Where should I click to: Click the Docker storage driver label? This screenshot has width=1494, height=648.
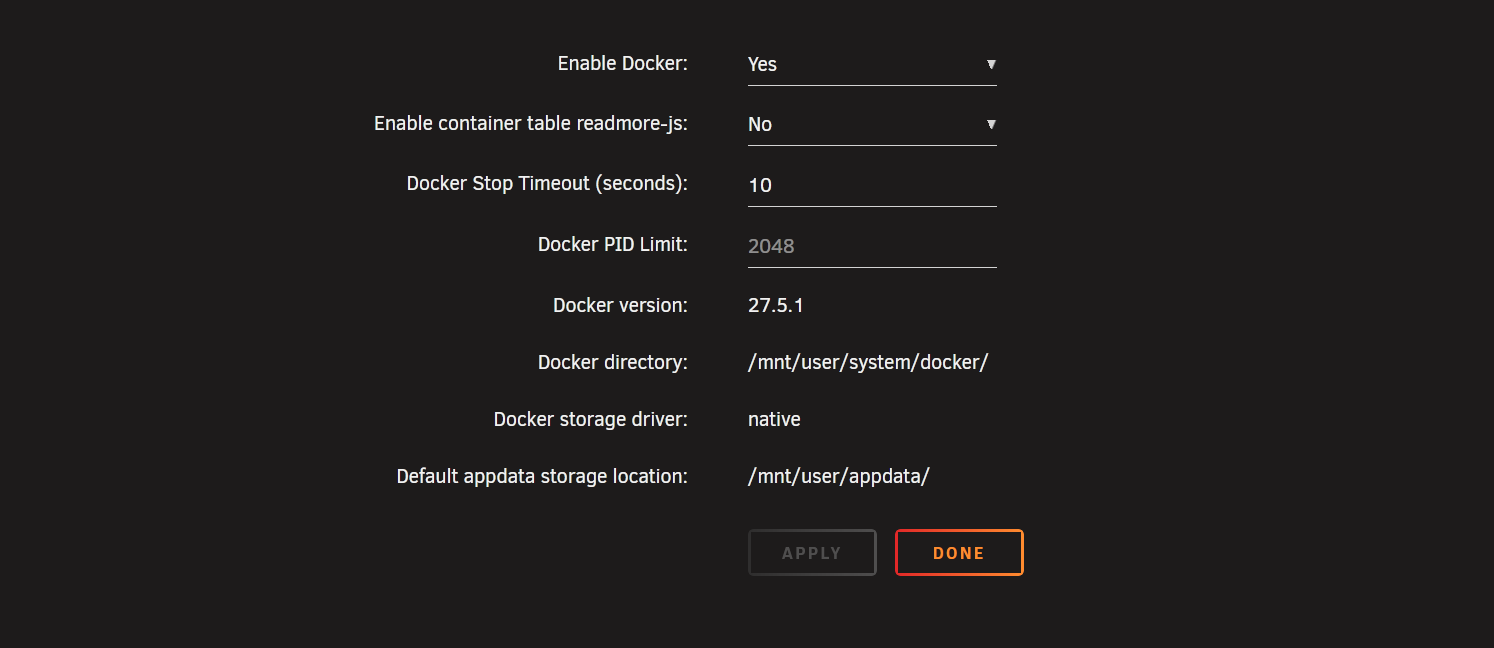(x=591, y=420)
